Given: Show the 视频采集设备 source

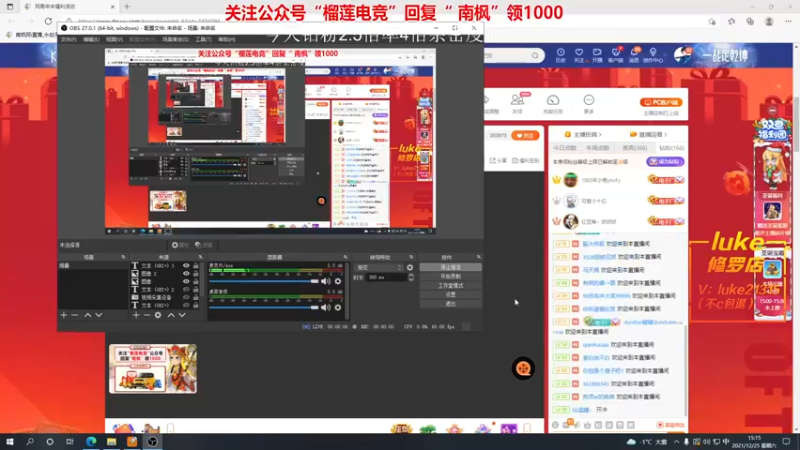Looking at the screenshot, I should pos(186,297).
